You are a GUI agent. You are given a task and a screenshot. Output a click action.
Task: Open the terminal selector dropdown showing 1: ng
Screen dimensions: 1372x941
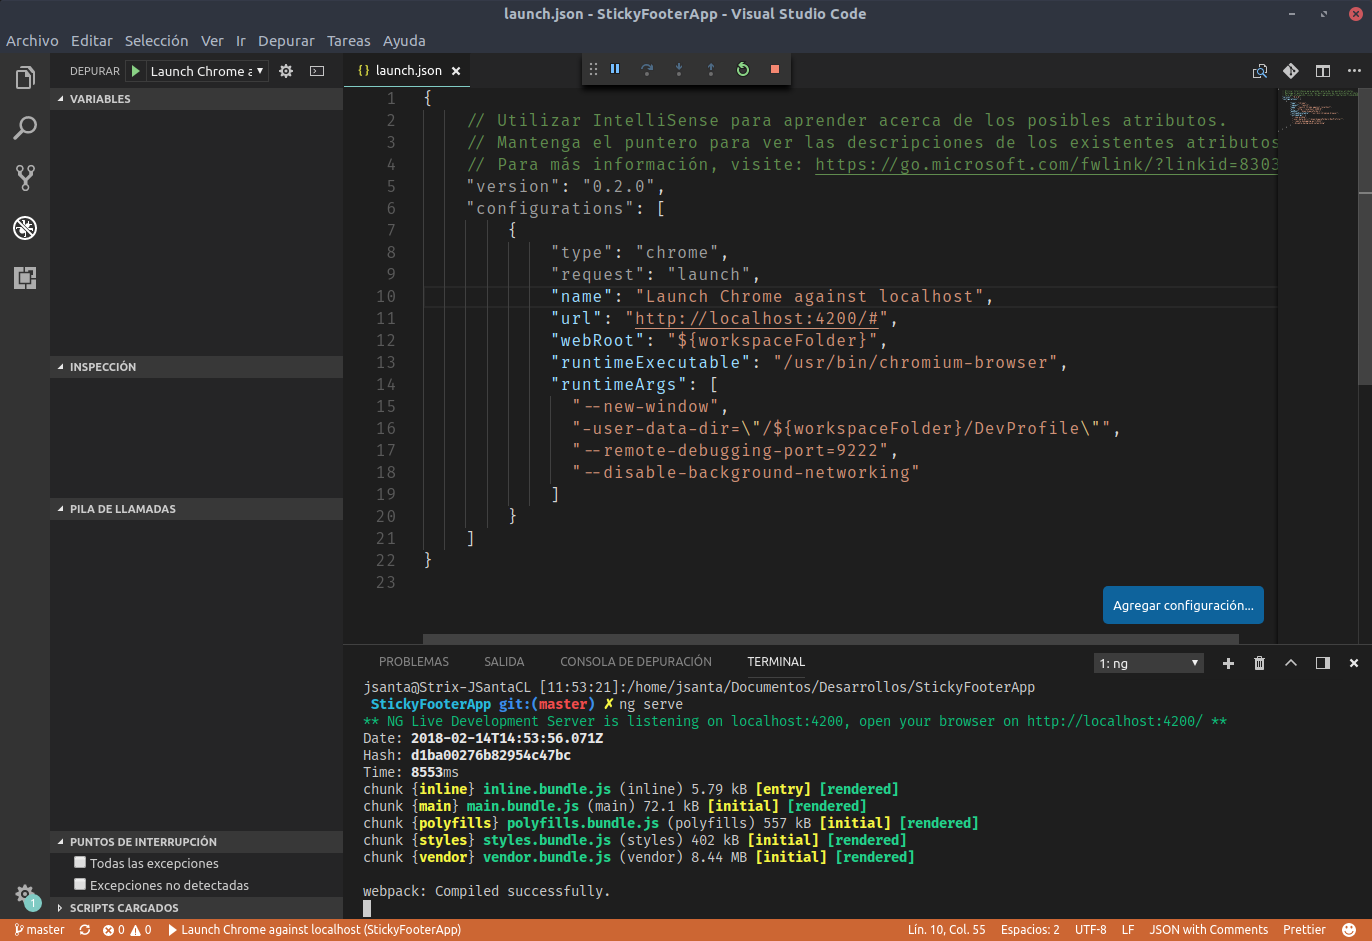(1148, 662)
